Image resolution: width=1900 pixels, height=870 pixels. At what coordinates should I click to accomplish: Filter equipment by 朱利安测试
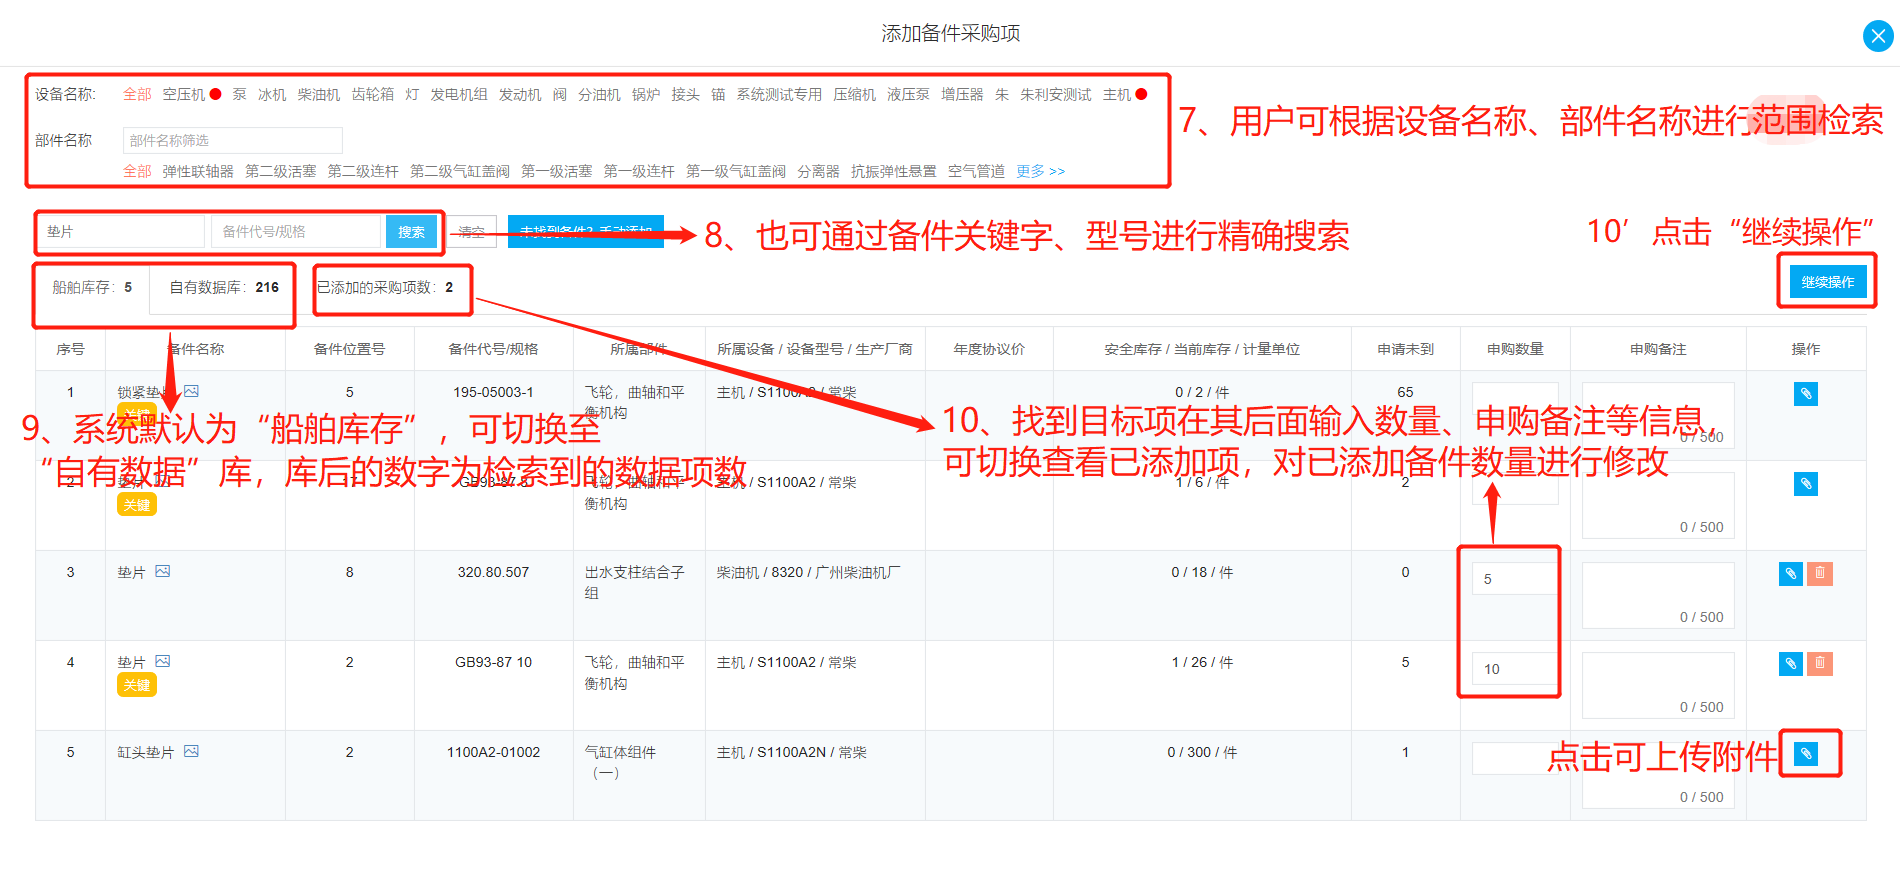pyautogui.click(x=1056, y=94)
